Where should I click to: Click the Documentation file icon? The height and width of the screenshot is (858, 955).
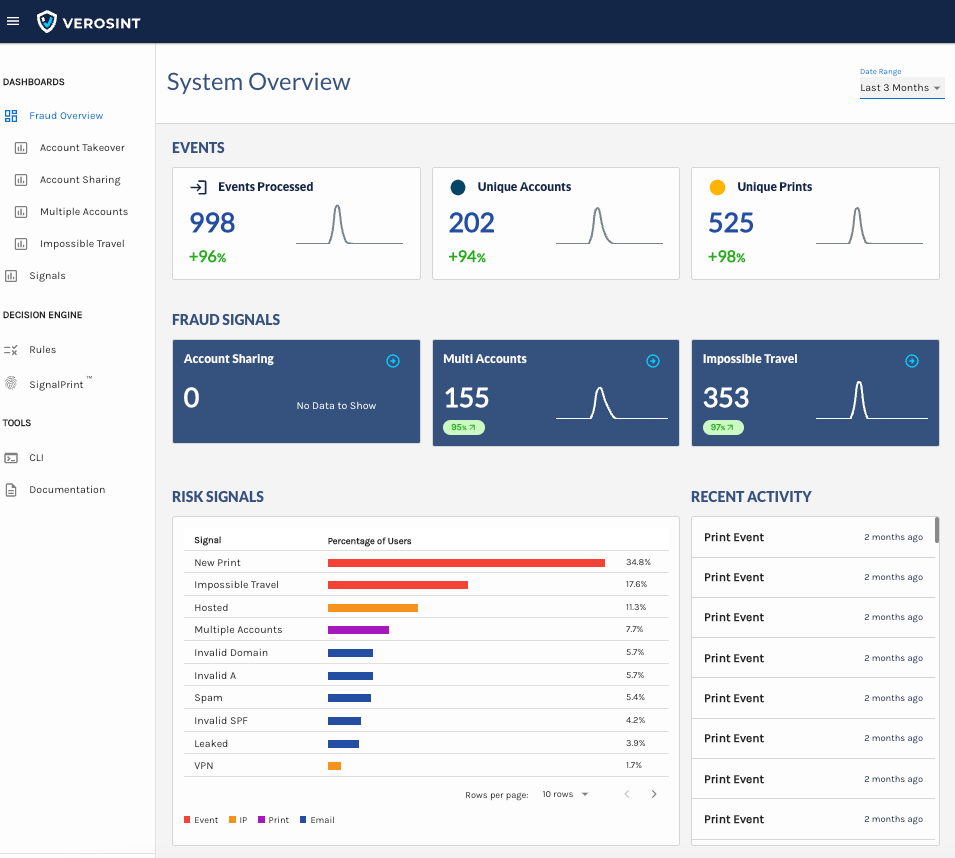[11, 490]
